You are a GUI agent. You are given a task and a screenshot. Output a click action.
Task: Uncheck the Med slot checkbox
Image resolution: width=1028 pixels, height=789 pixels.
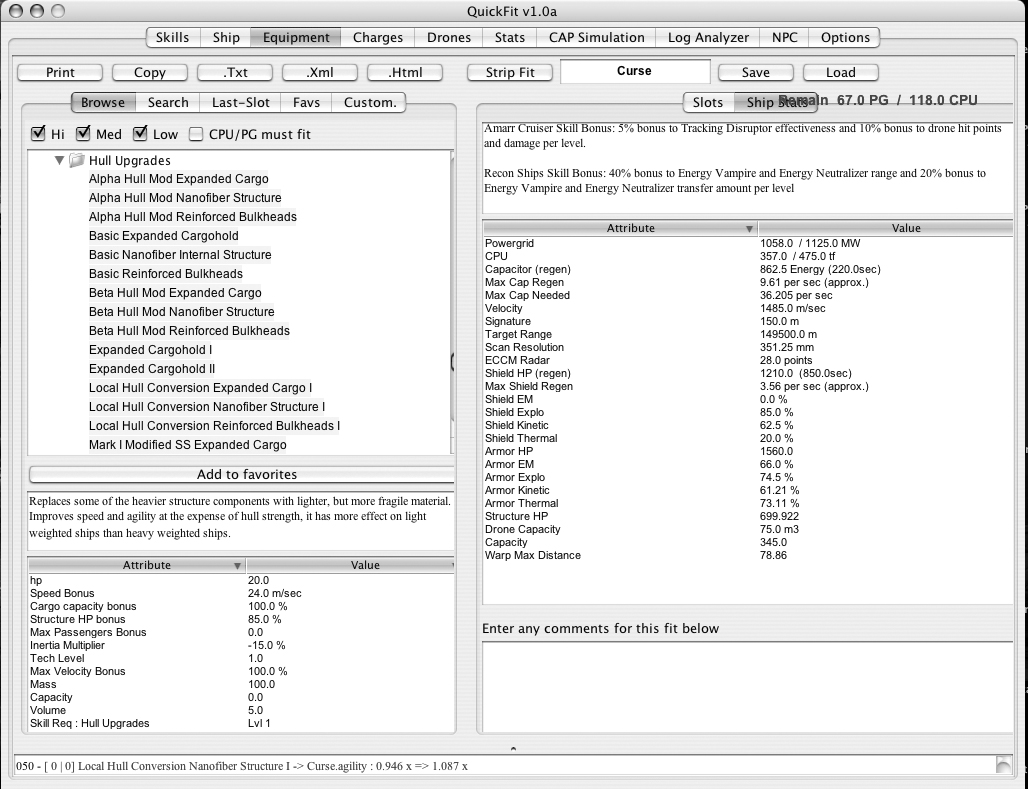pyautogui.click(x=83, y=134)
